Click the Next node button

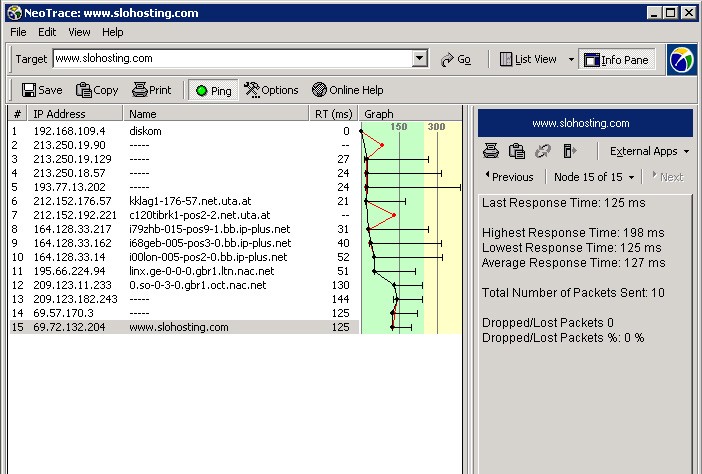tap(668, 177)
